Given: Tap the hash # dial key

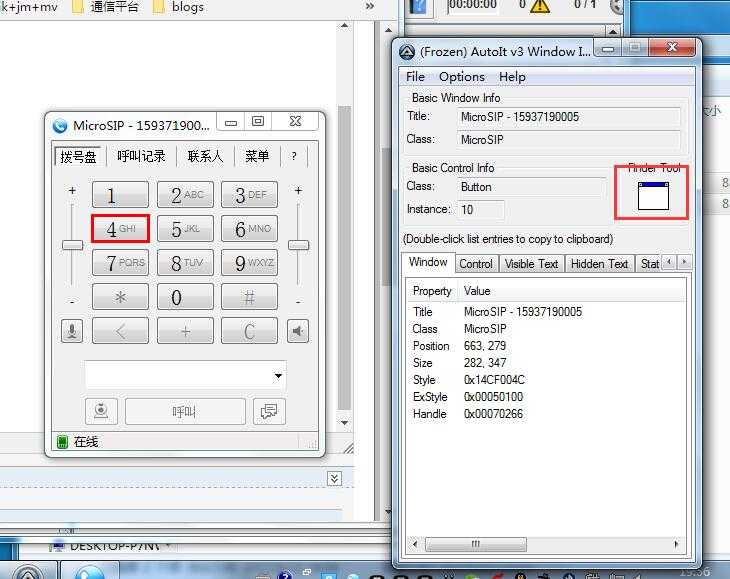Looking at the screenshot, I should [x=250, y=296].
